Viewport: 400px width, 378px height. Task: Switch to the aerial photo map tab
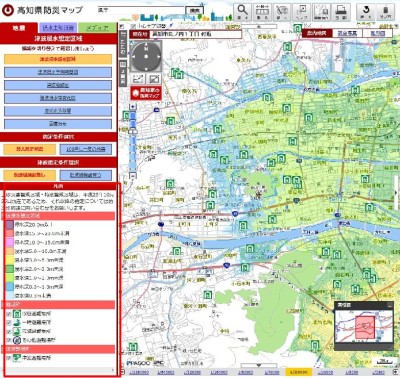click(x=347, y=33)
